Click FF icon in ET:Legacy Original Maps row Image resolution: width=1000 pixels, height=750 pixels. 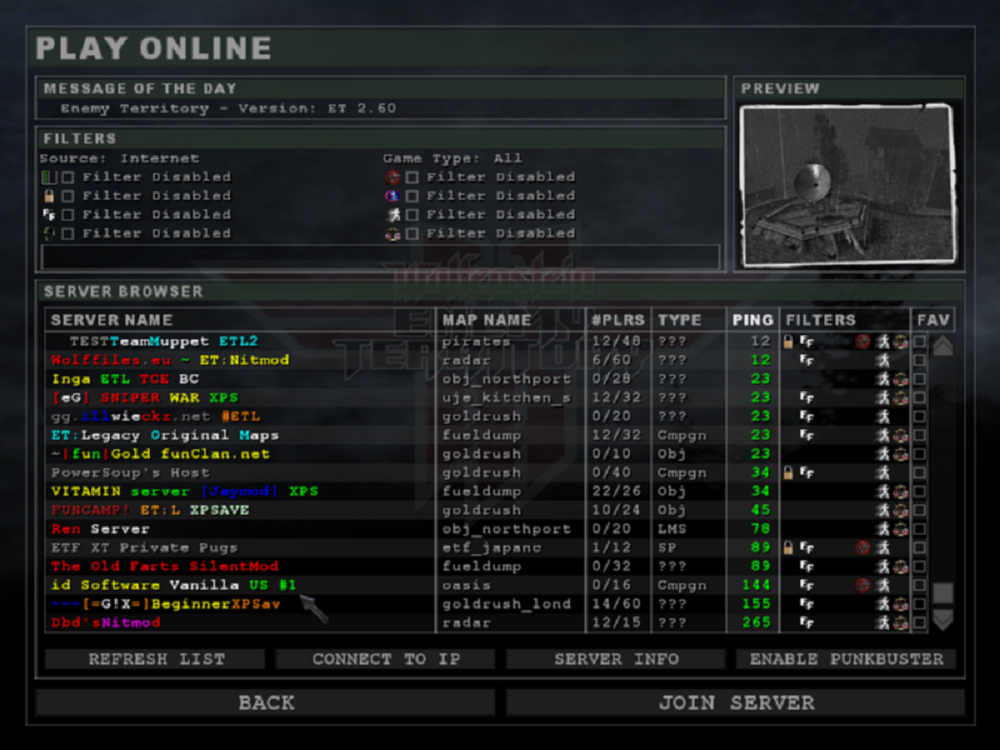[x=807, y=435]
